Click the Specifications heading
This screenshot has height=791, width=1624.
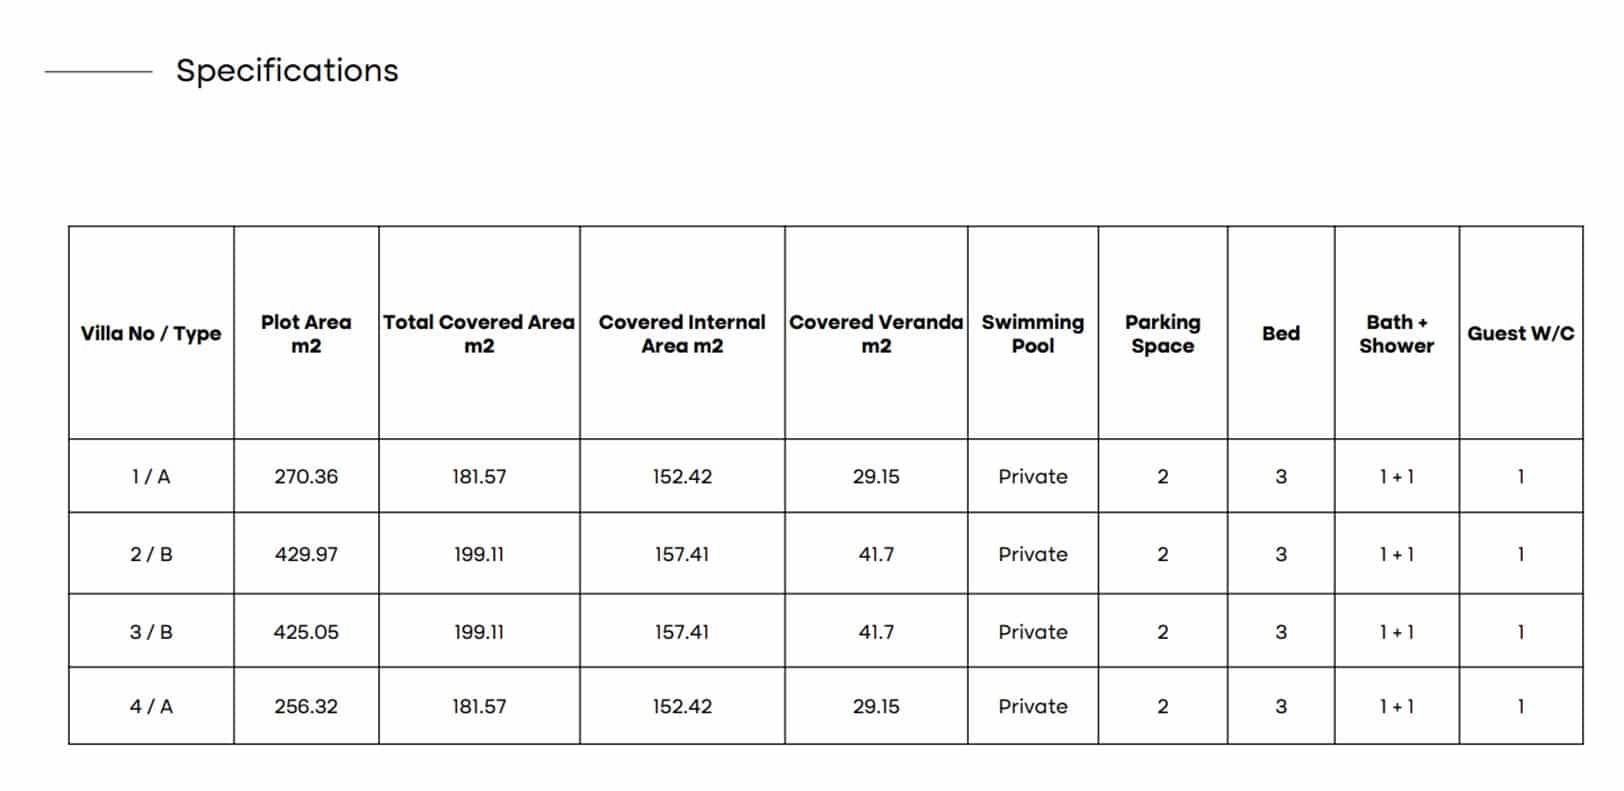point(287,71)
